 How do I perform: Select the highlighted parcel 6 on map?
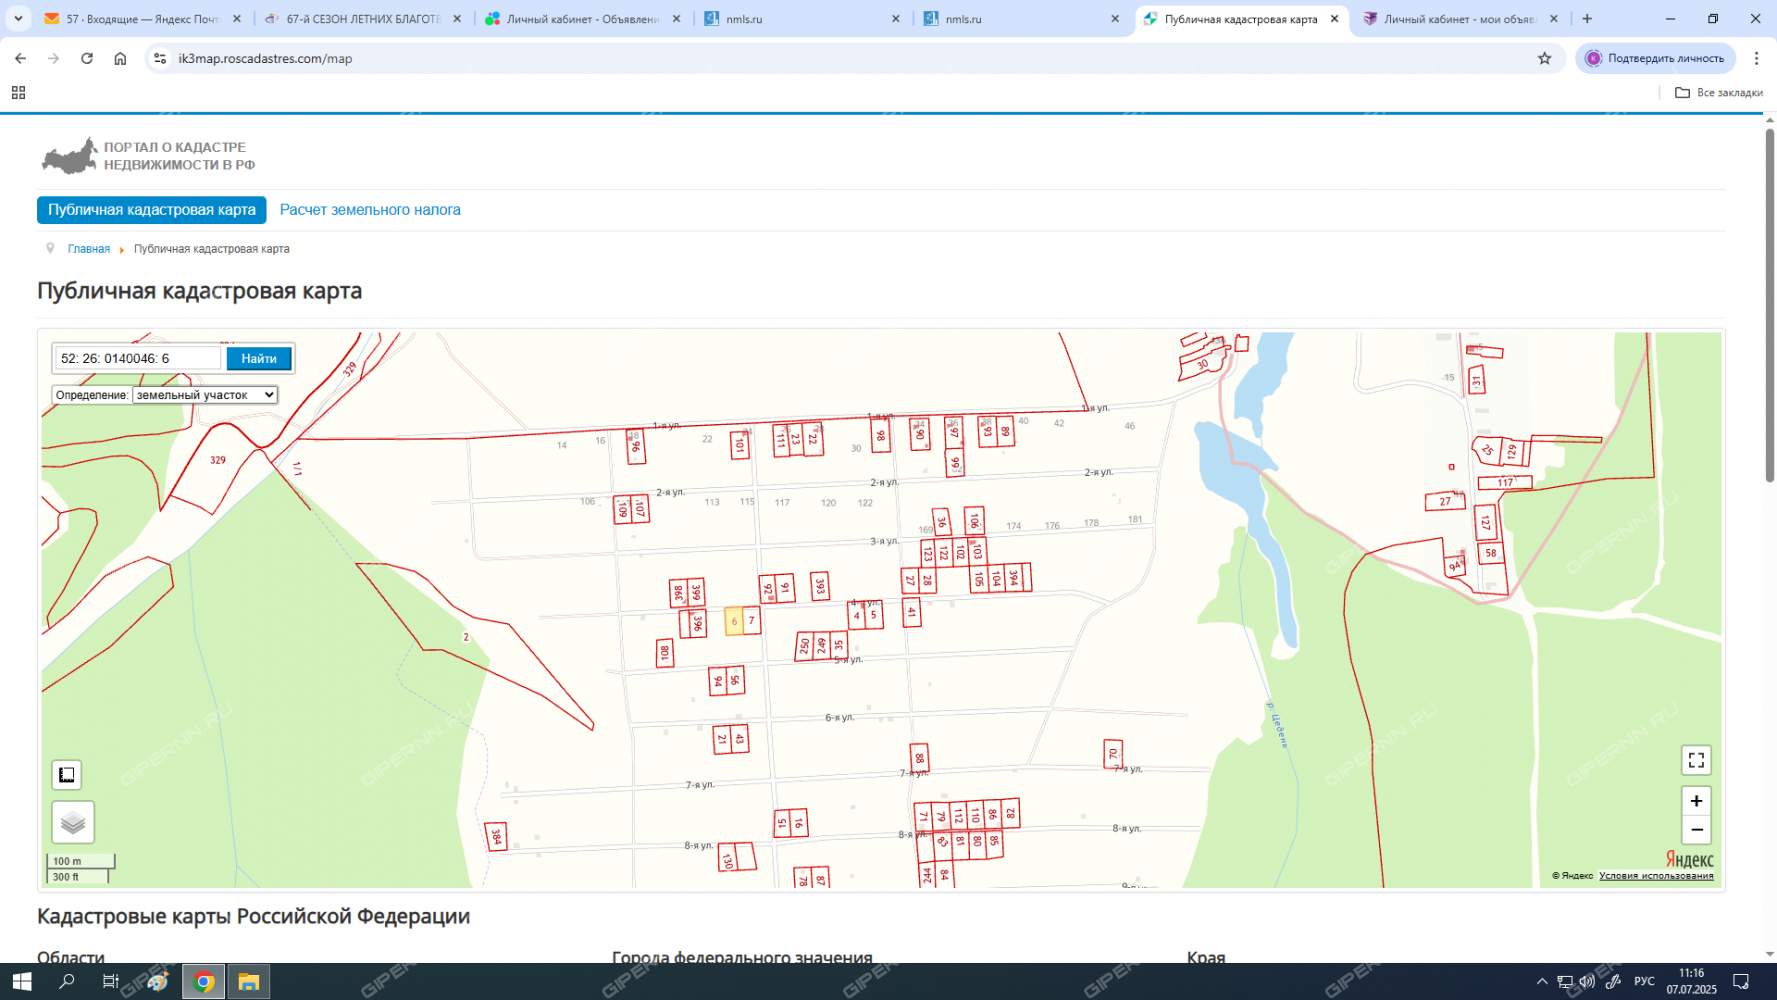[x=734, y=621]
